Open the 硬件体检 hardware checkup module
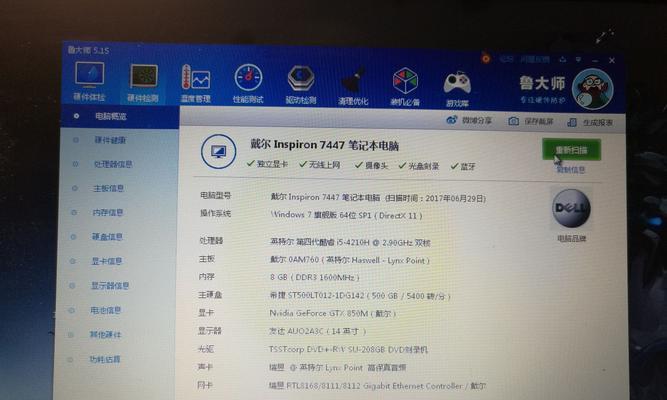The width and height of the screenshot is (667, 400). coord(89,82)
